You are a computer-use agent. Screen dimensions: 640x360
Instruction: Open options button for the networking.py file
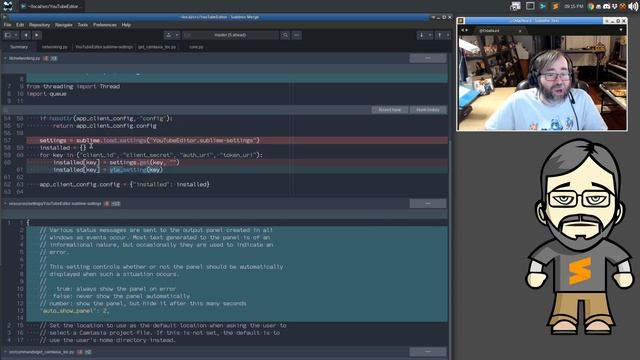428,58
